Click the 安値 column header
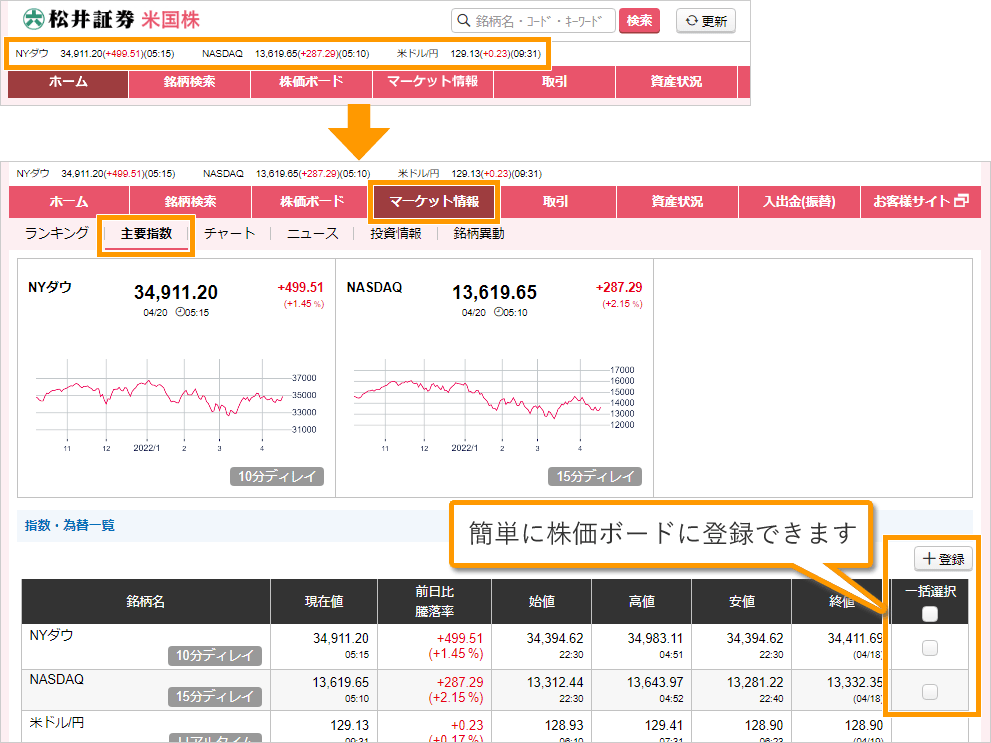The image size is (991, 743). (742, 601)
